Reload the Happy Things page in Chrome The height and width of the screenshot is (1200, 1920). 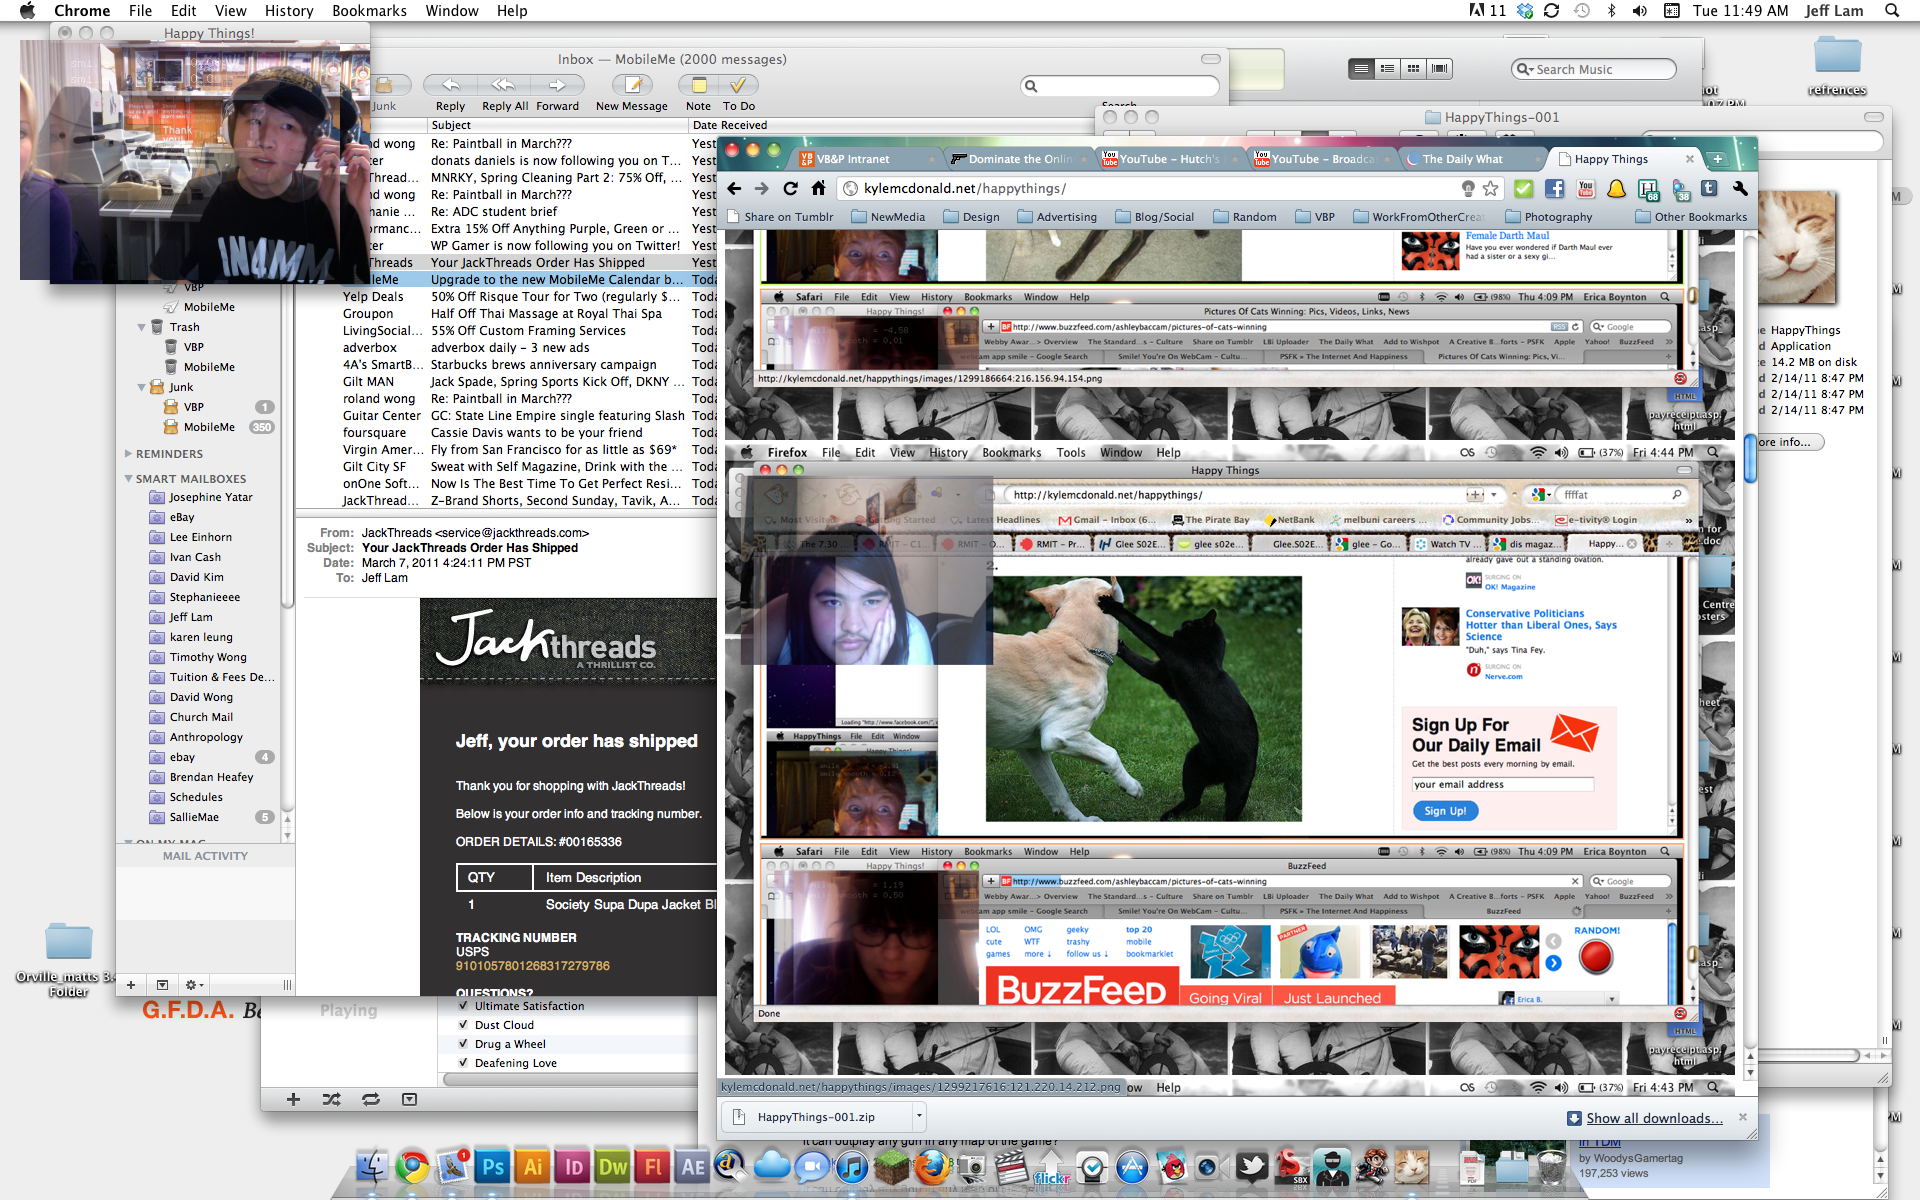[x=790, y=188]
